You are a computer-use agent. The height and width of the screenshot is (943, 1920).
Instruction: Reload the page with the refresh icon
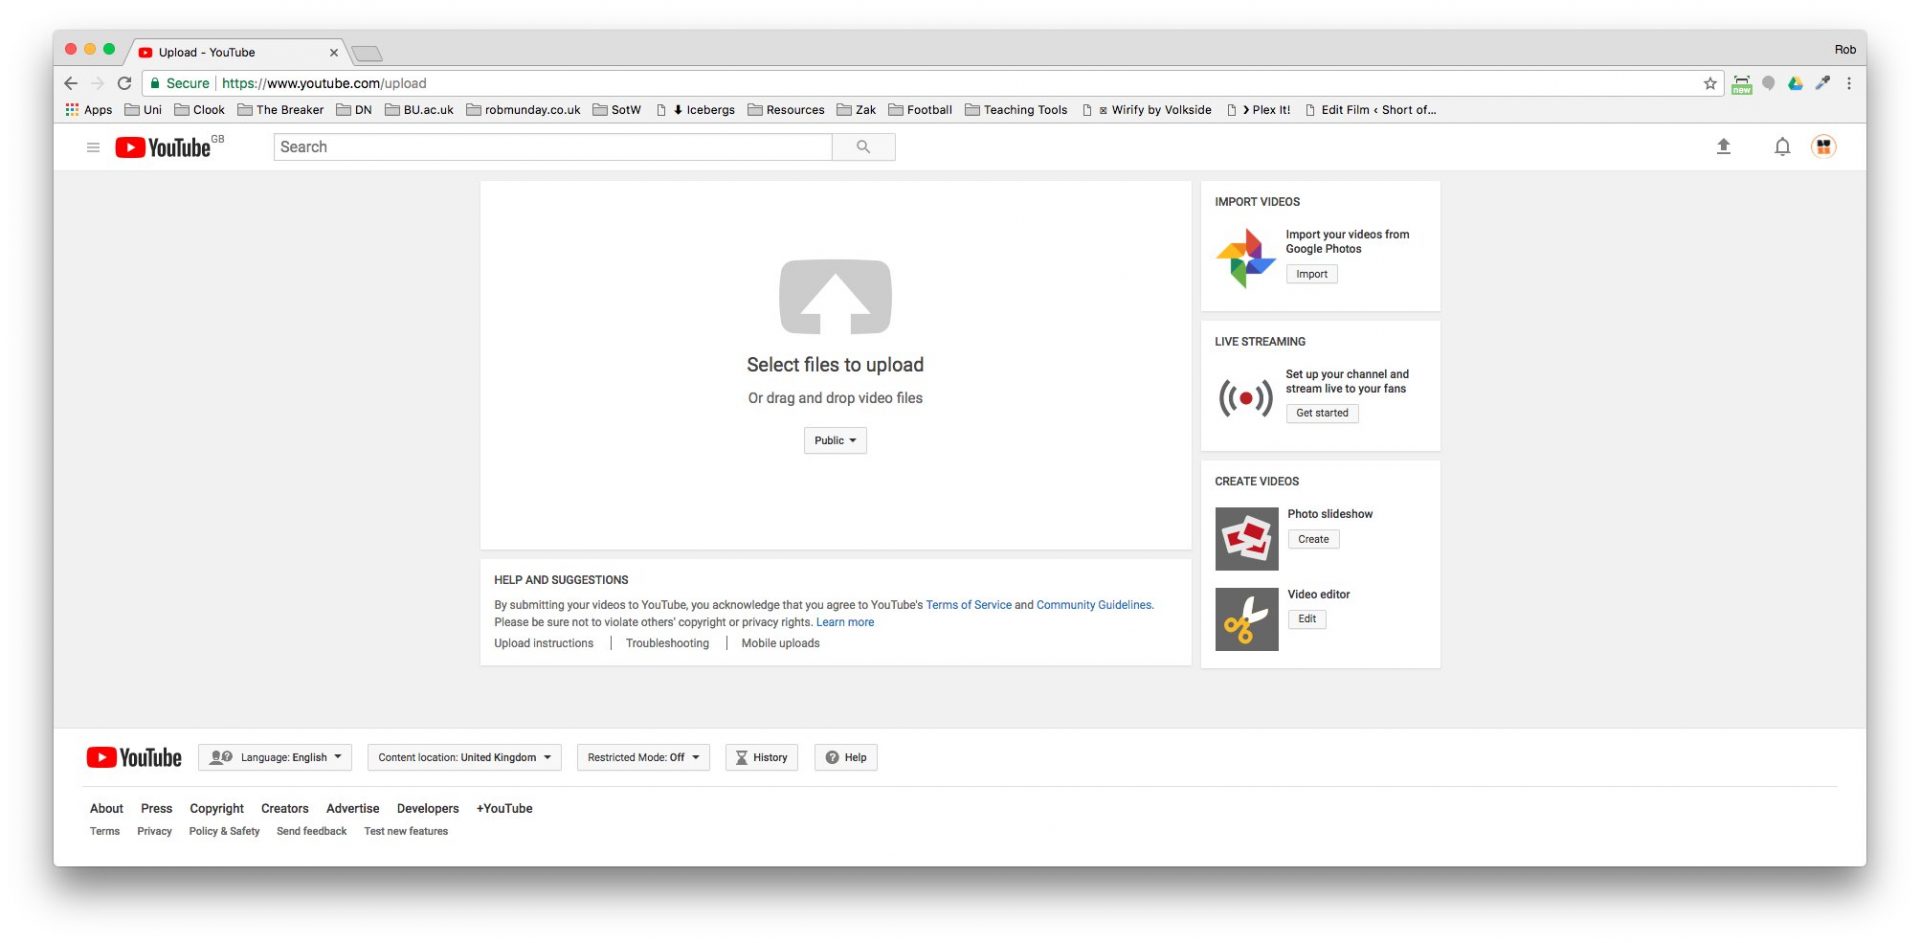[124, 83]
